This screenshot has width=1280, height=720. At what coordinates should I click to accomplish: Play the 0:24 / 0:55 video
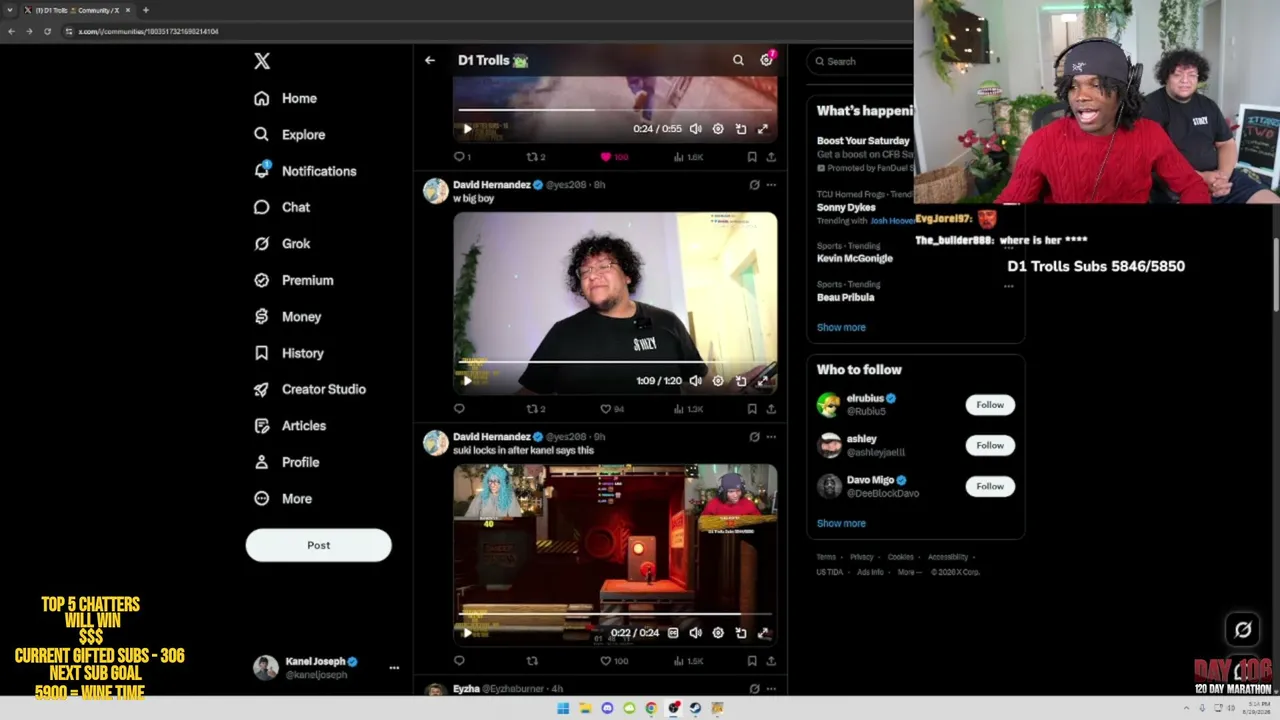tap(467, 129)
